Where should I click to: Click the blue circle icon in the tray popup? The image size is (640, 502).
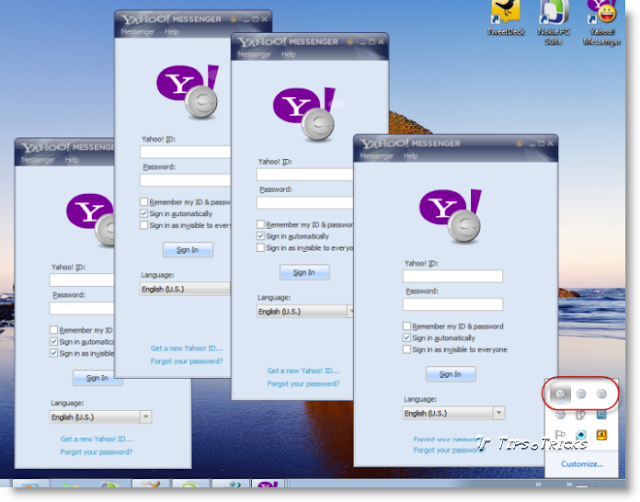click(x=581, y=435)
